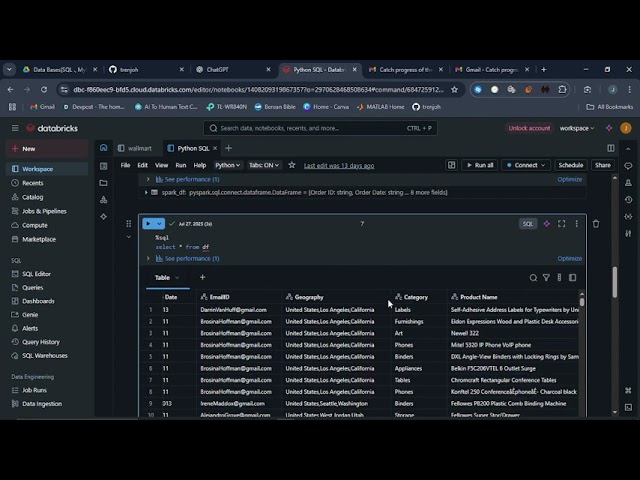The height and width of the screenshot is (480, 640).
Task: Expand the spark_df DataFrame schema
Action: click(146, 192)
